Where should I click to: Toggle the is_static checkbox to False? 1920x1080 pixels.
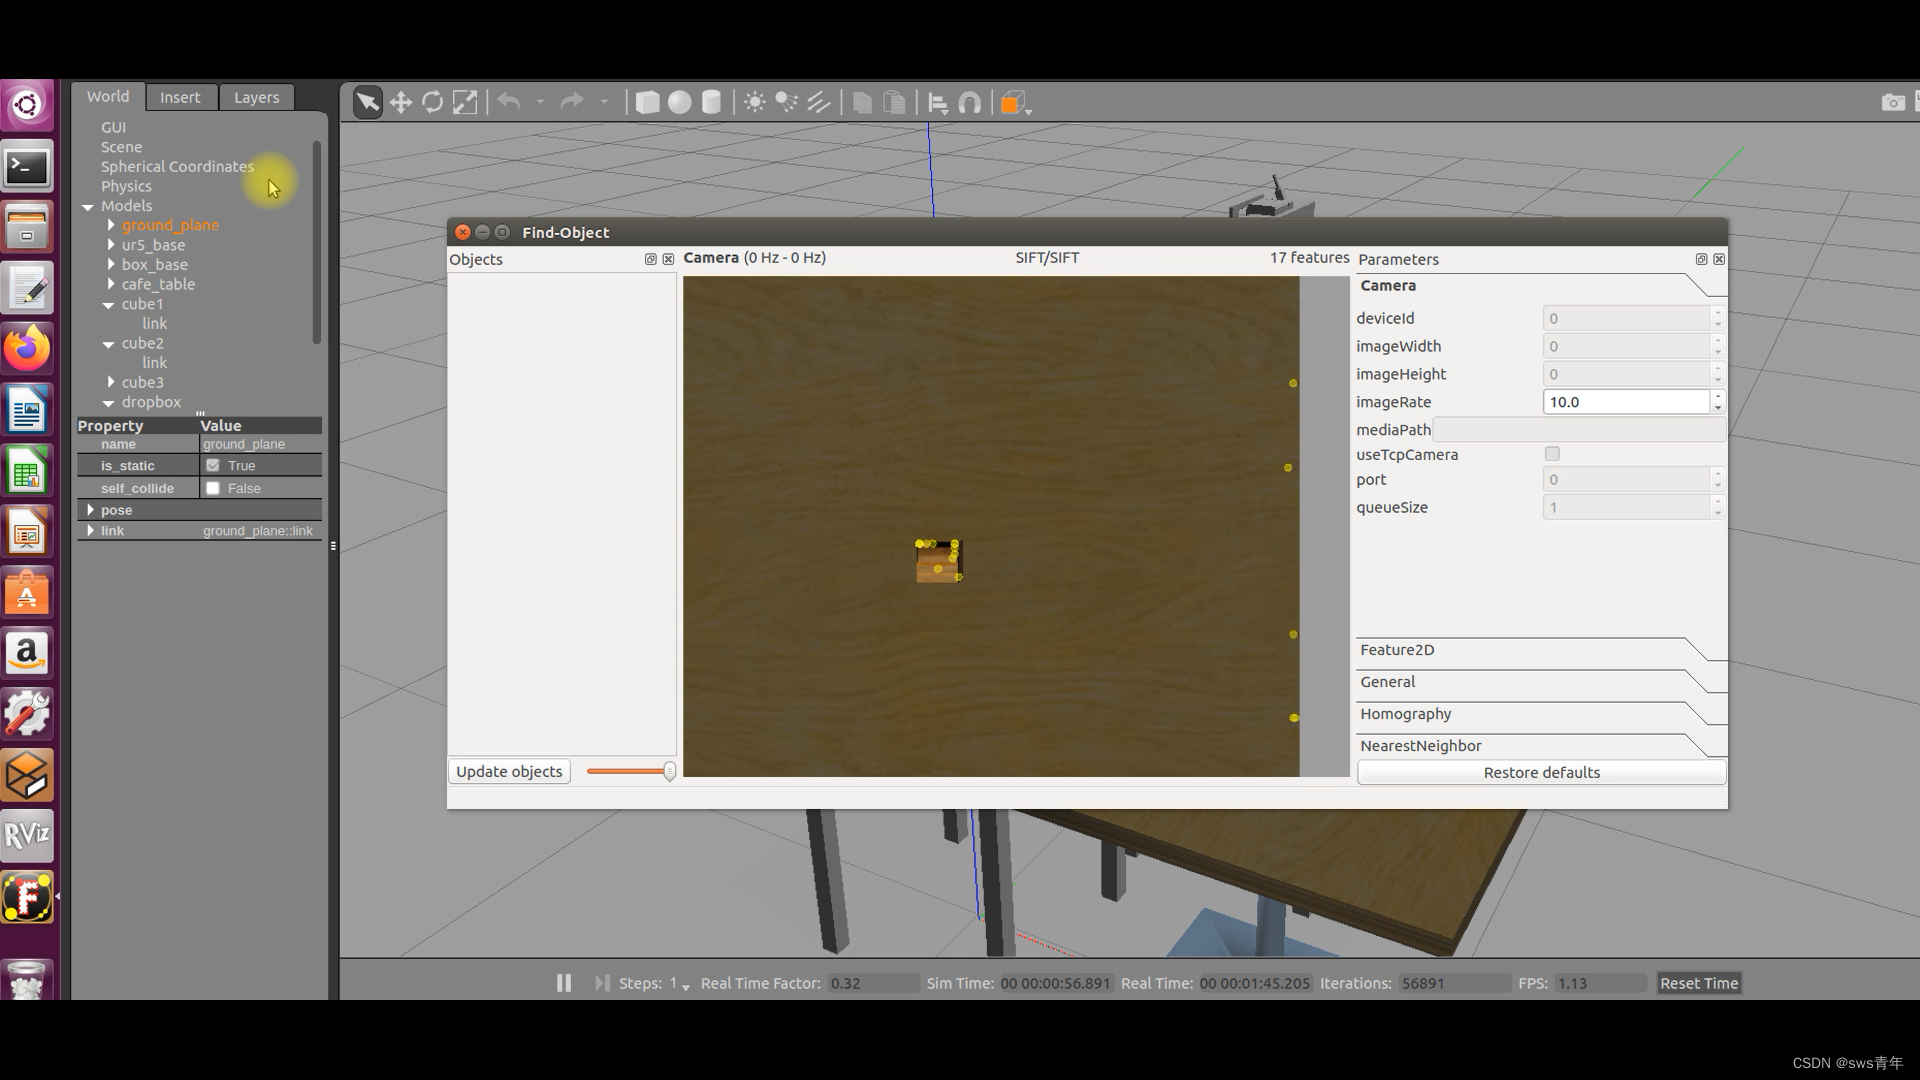212,465
